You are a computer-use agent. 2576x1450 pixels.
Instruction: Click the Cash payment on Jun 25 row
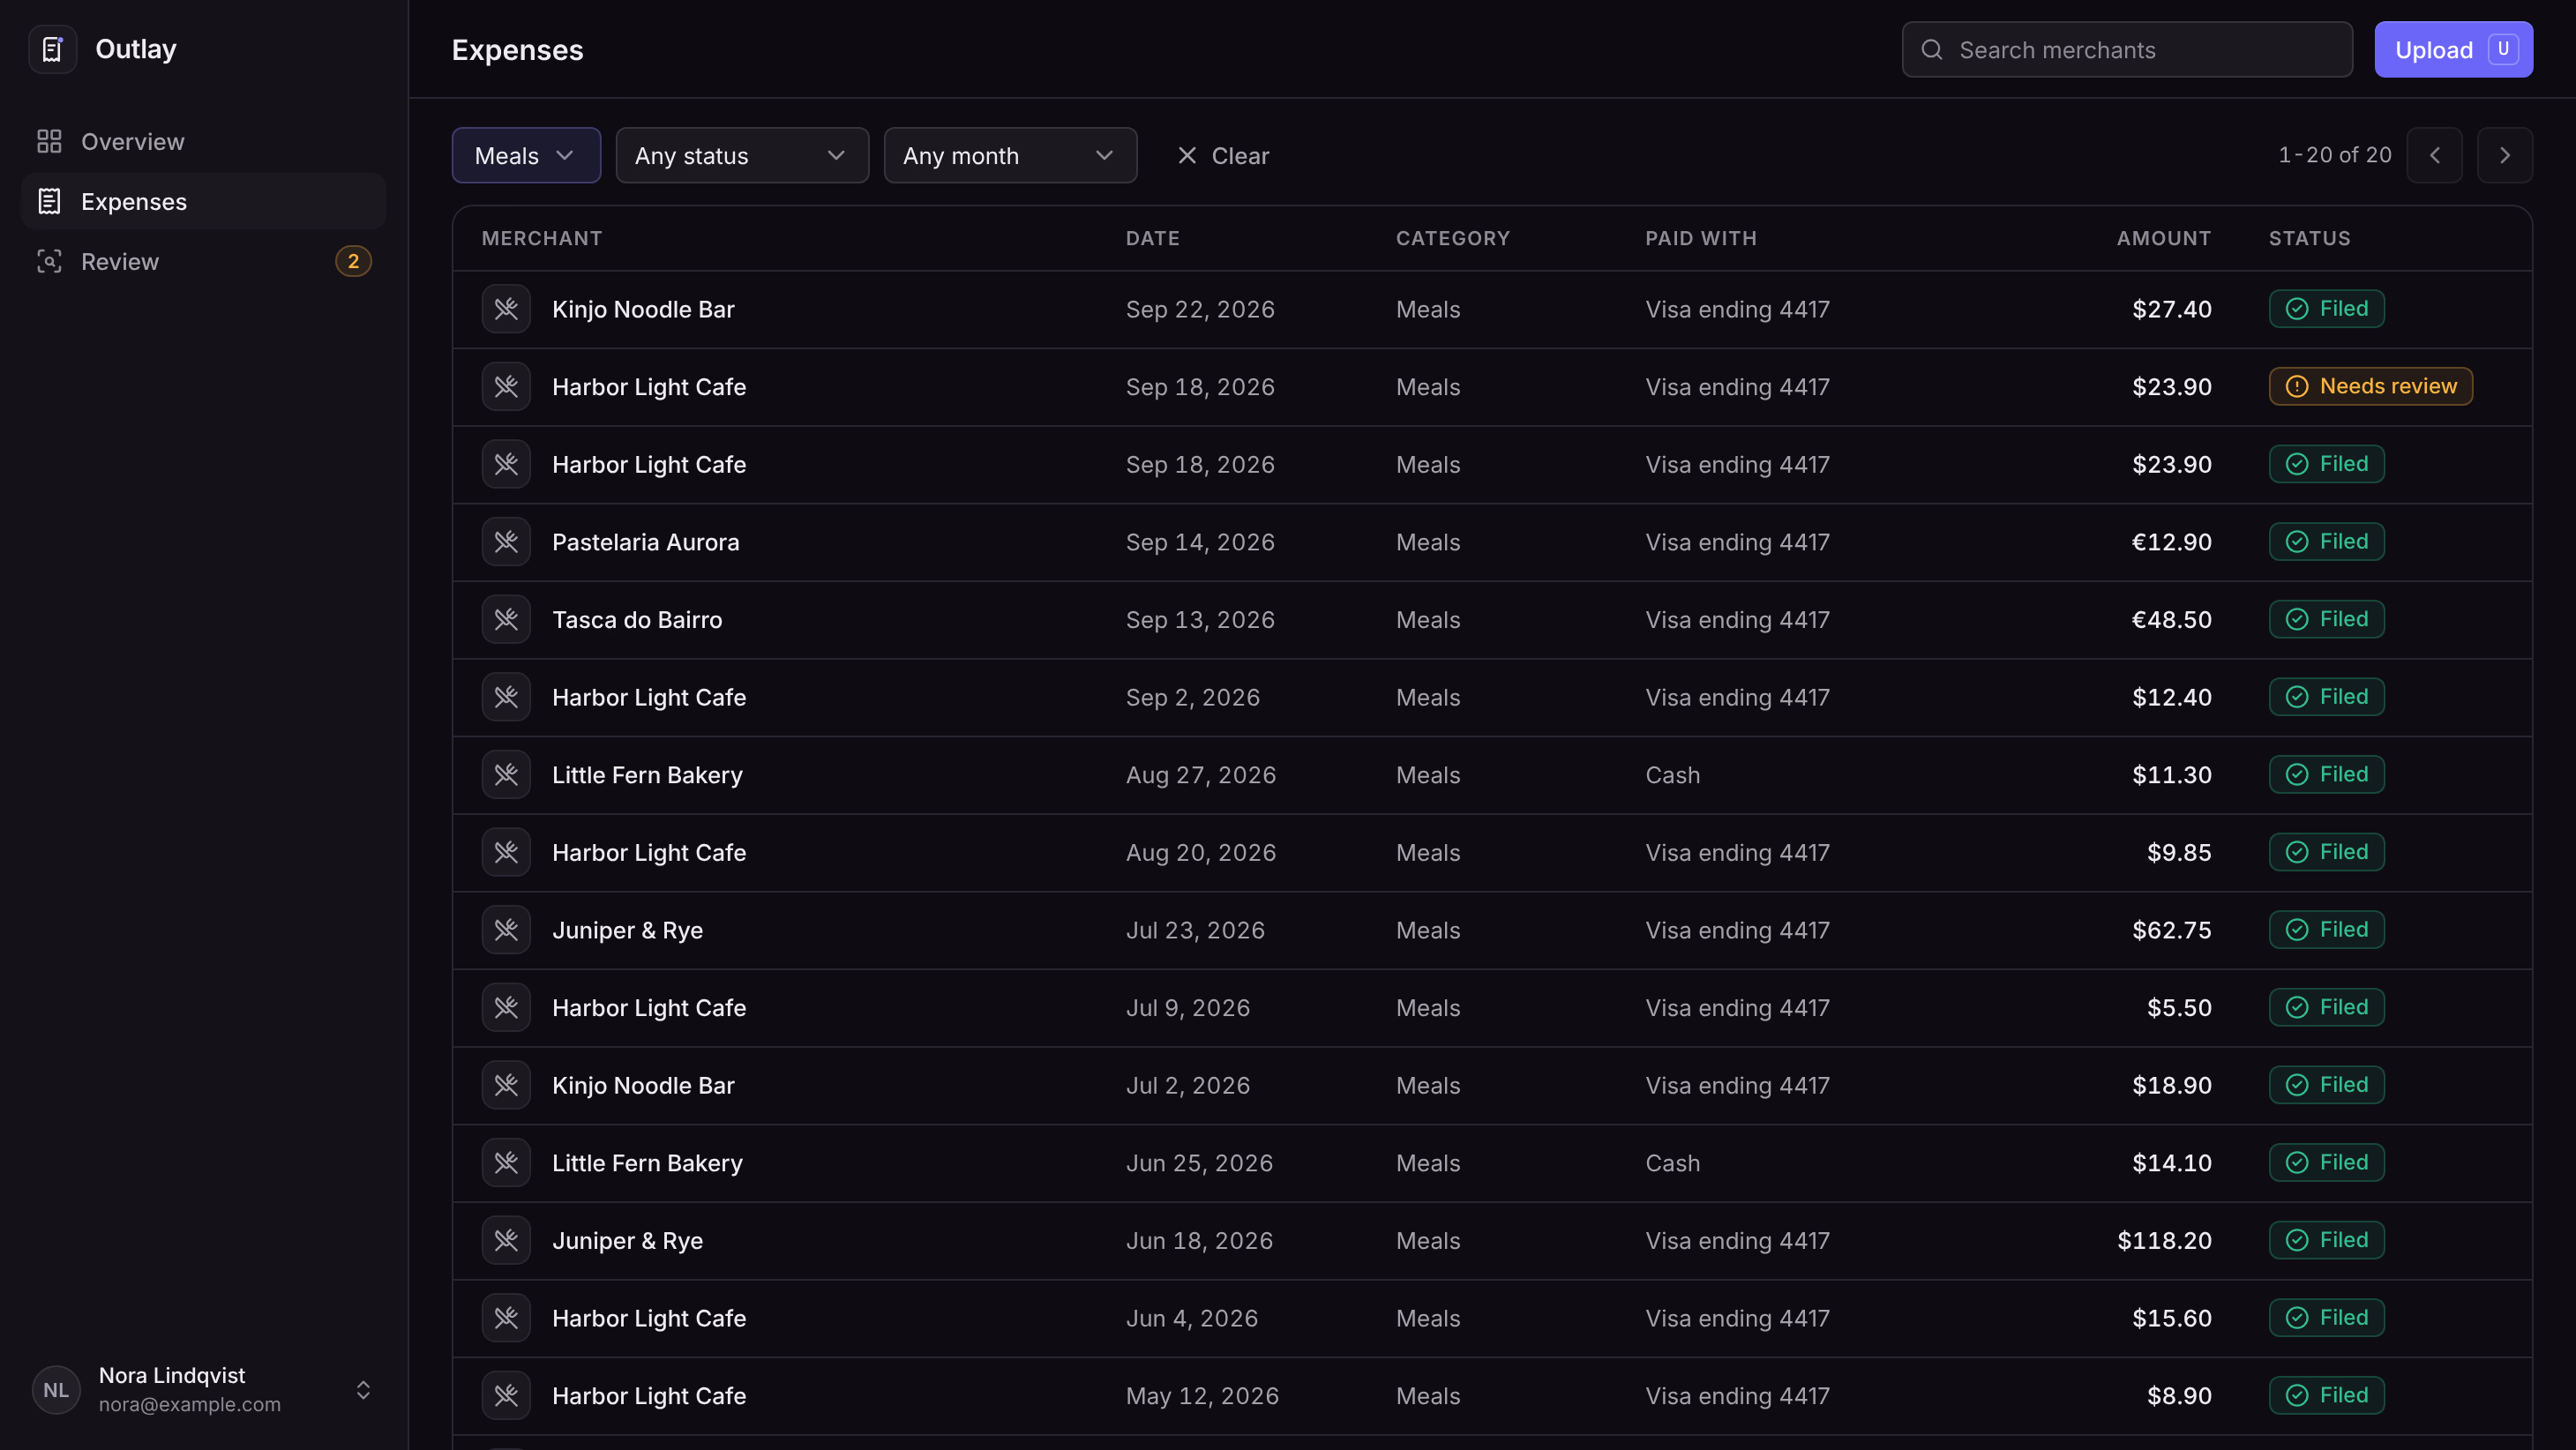(x=1672, y=1163)
